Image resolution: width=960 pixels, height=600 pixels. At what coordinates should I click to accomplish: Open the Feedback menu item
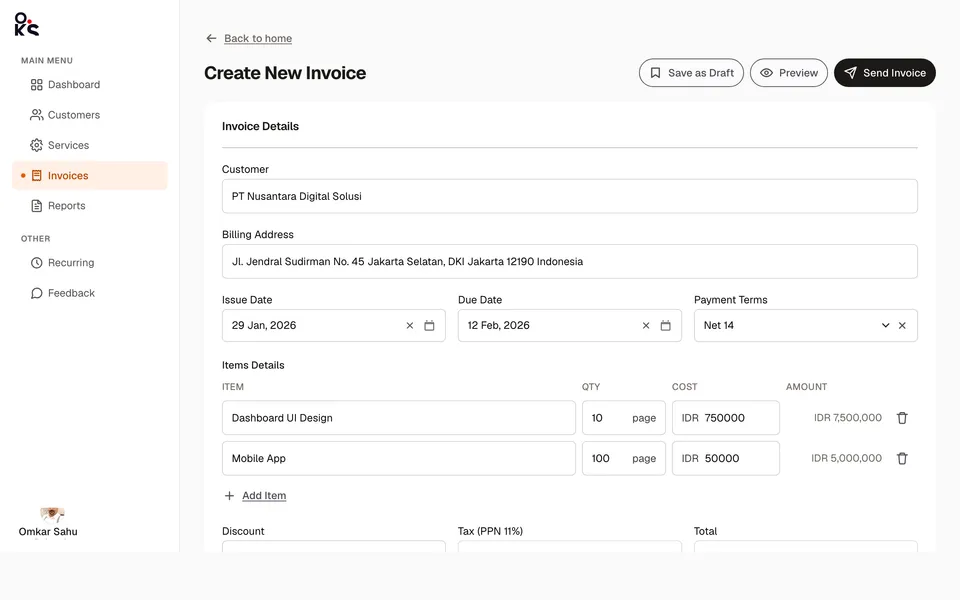coord(89,293)
